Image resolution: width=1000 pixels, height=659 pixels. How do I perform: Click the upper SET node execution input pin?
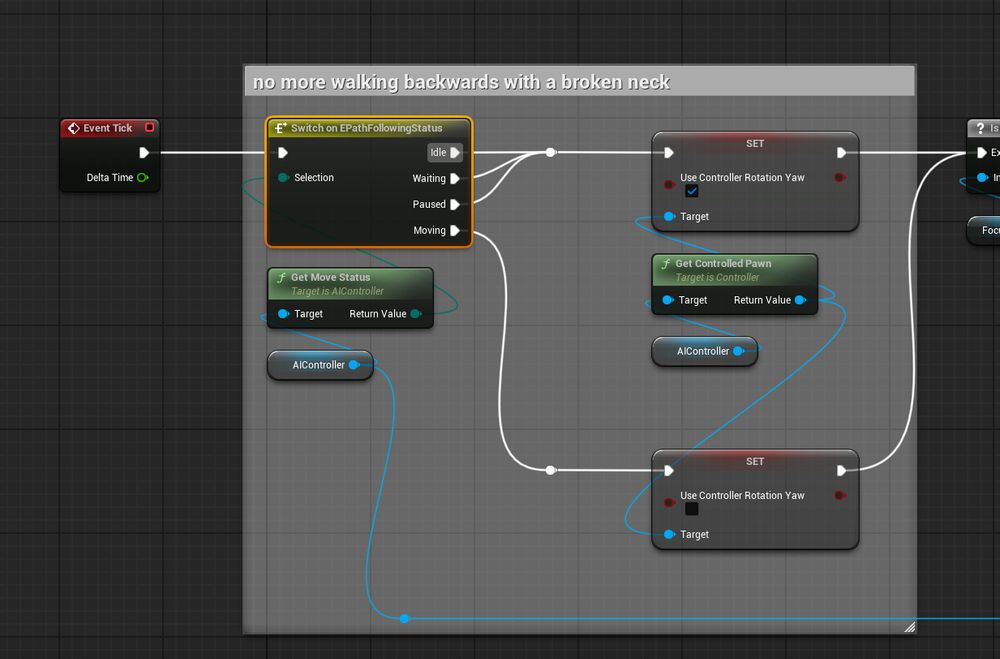point(668,152)
